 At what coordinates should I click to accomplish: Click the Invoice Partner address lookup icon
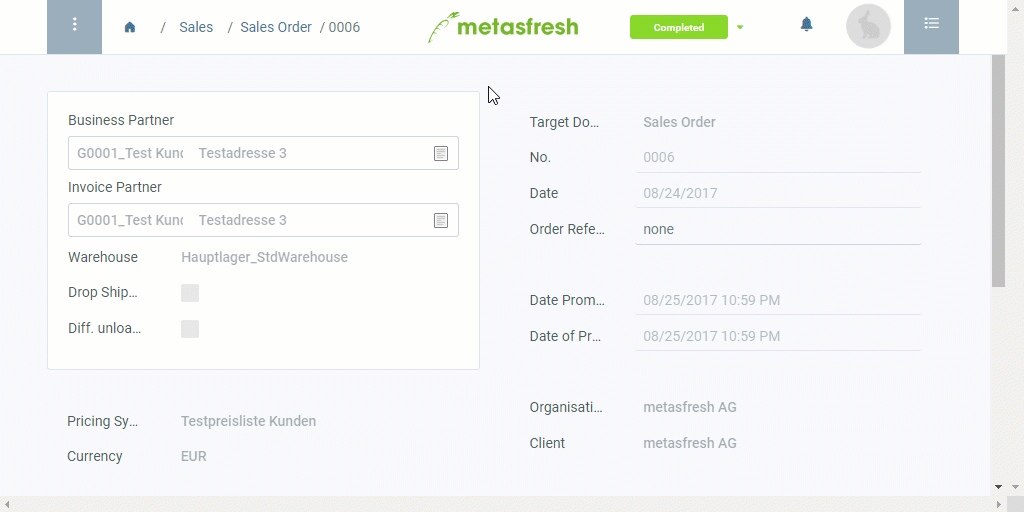pos(441,220)
